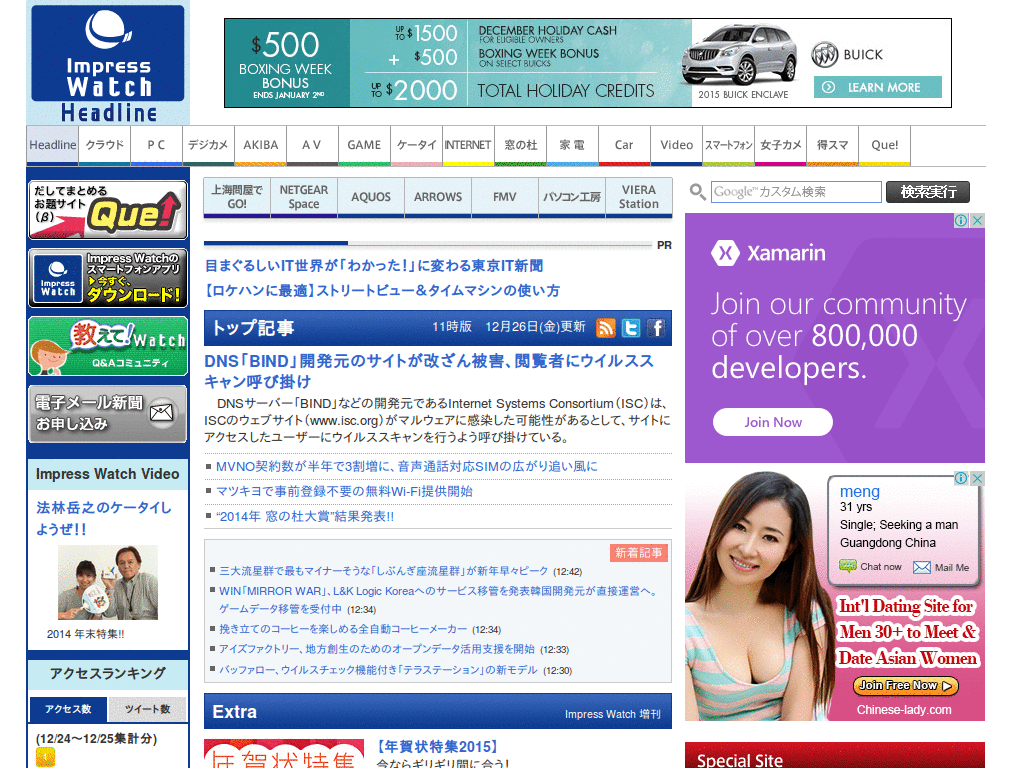Click the Xamarin logo in the ad

(768, 253)
